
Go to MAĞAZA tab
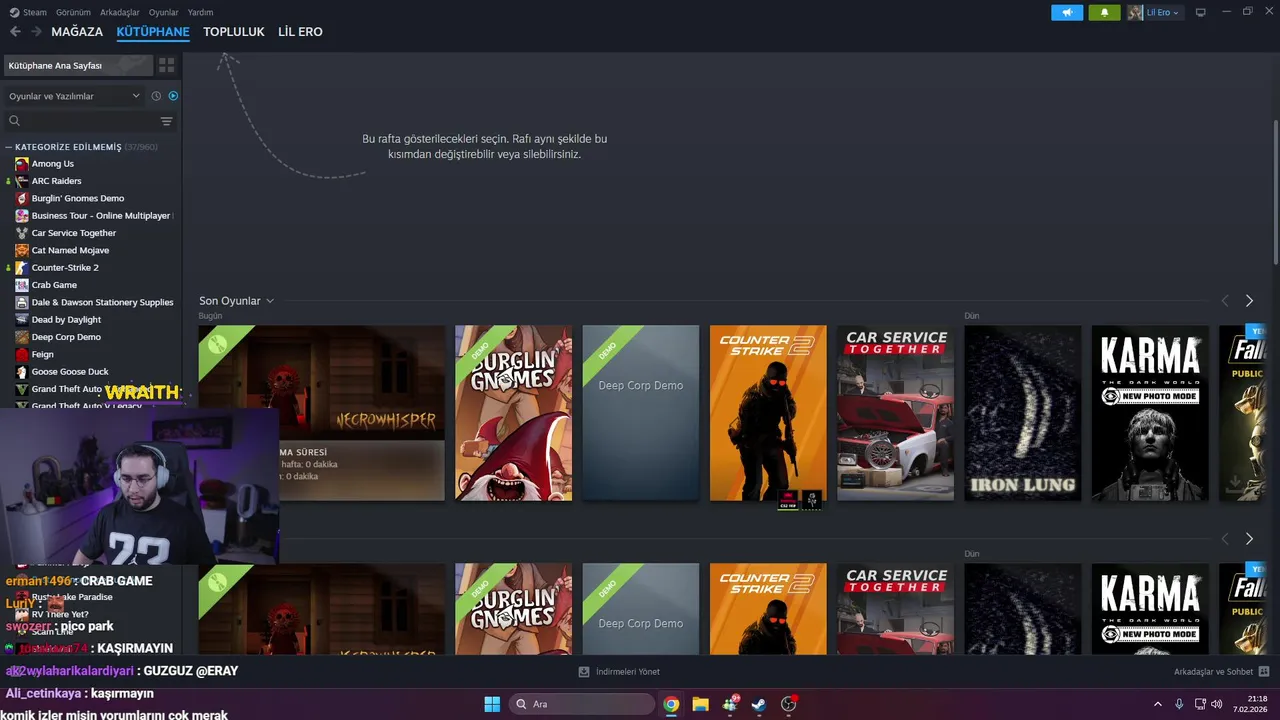click(77, 32)
